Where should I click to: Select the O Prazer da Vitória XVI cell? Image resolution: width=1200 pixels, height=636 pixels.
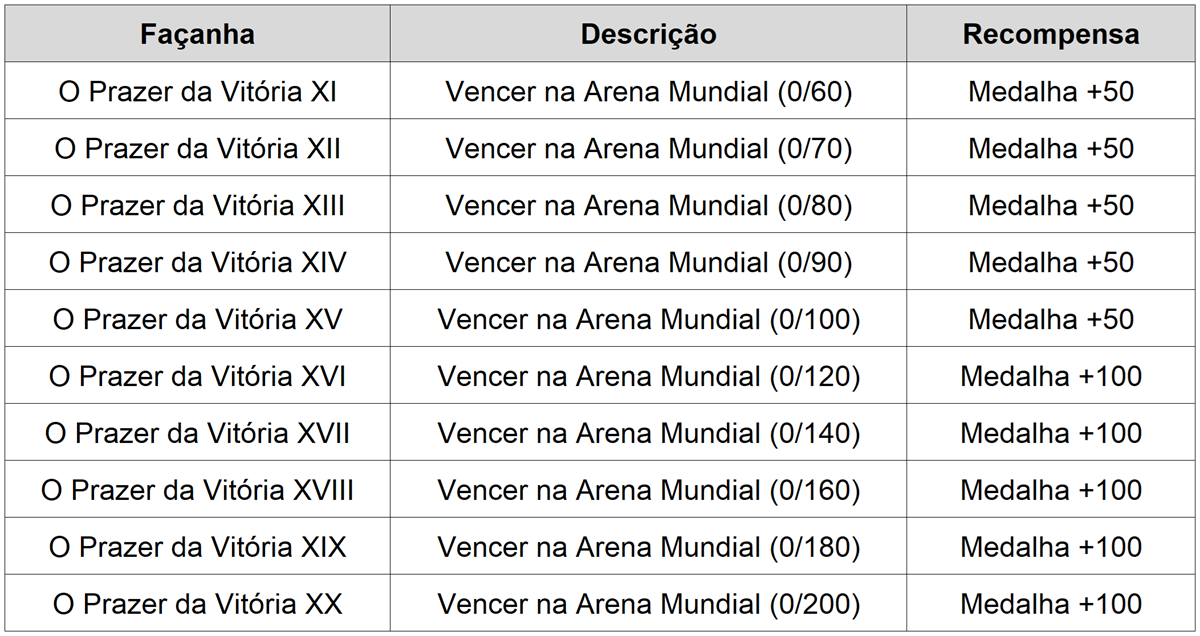[x=197, y=377]
